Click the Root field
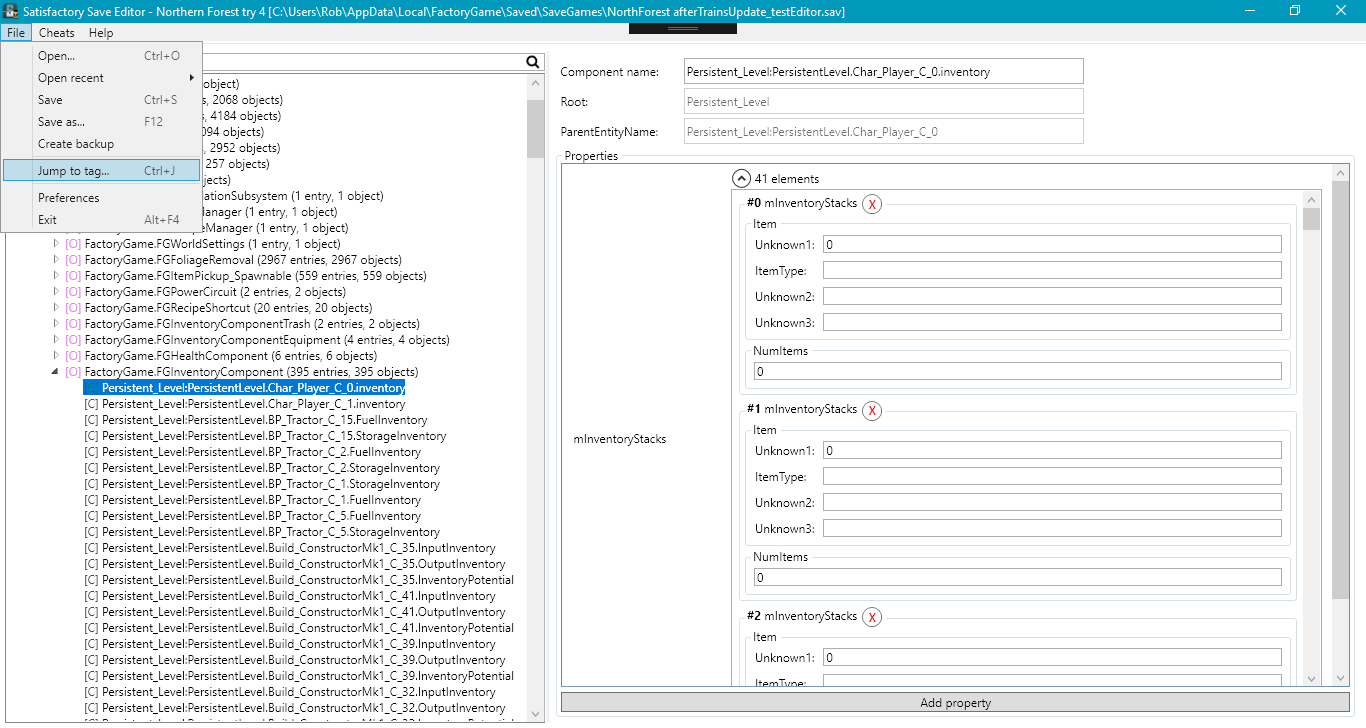 [x=884, y=101]
